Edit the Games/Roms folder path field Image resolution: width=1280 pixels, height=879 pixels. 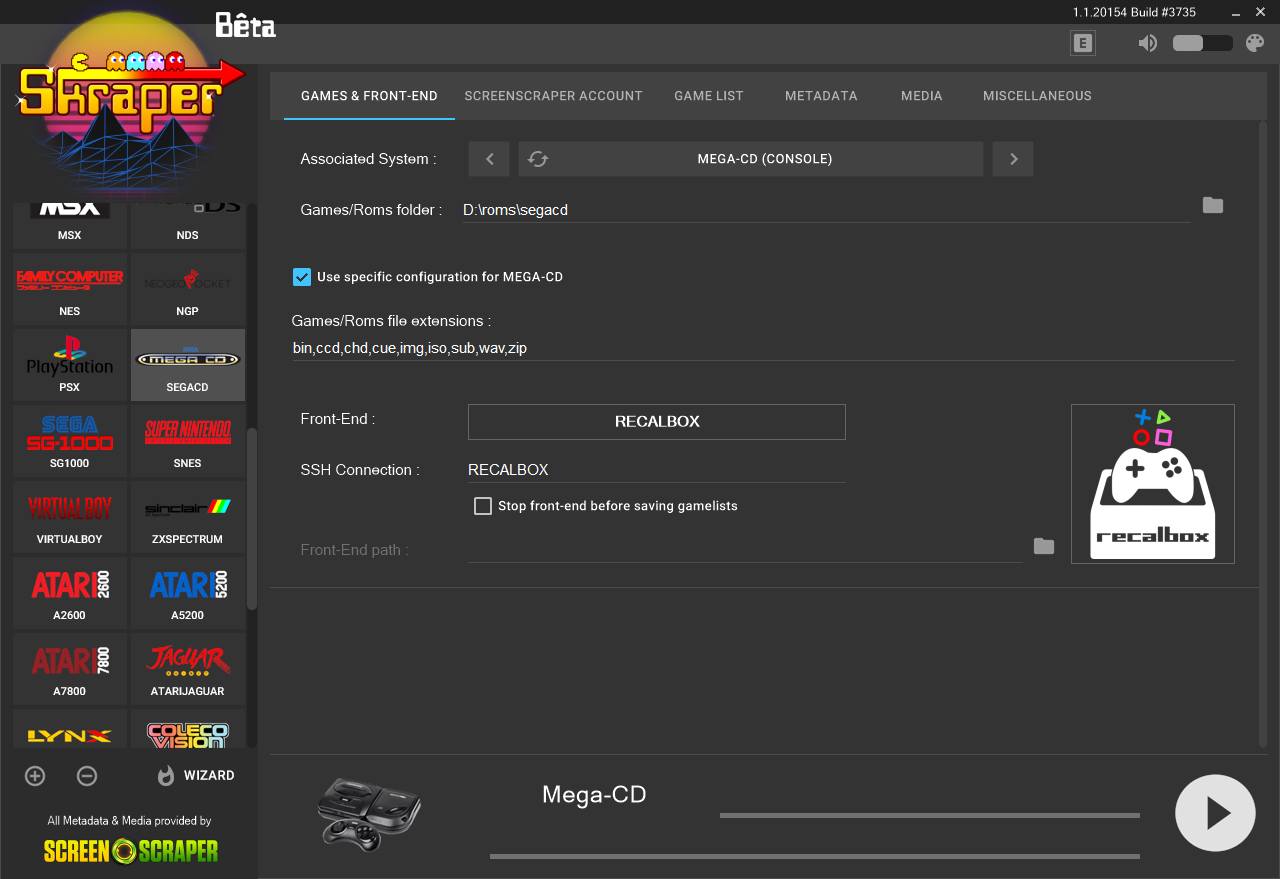(x=826, y=210)
